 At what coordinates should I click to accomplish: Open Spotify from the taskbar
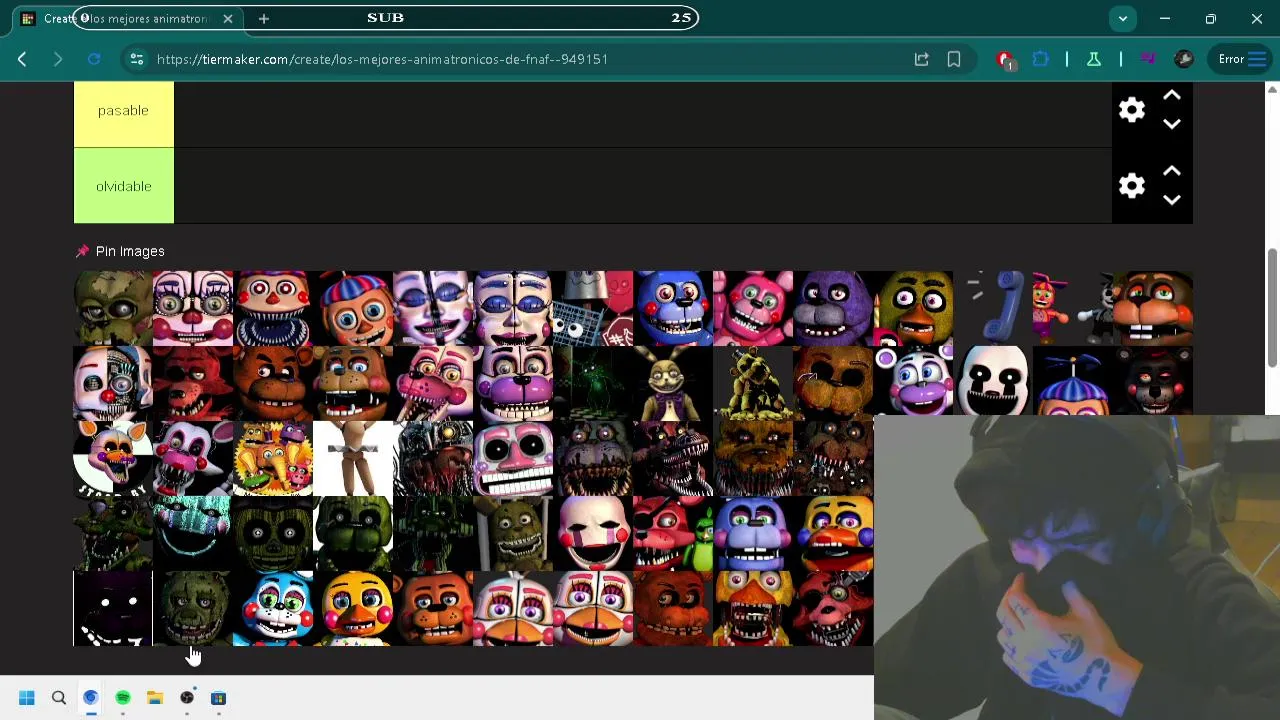123,698
